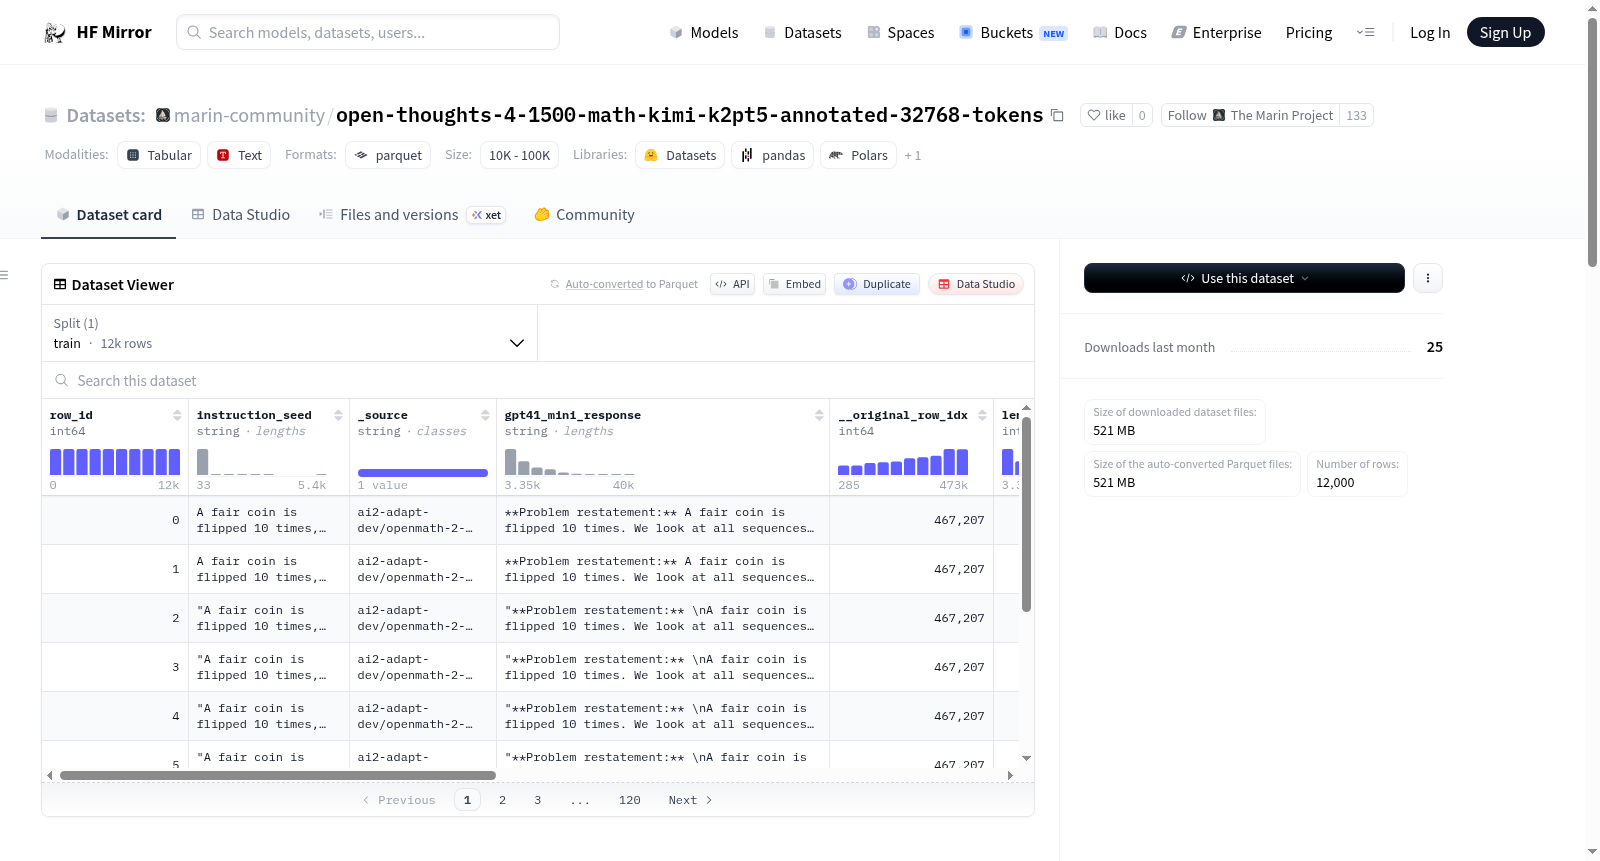The image size is (1600, 861).
Task: Click the marin-community organization avatar
Action: [163, 116]
